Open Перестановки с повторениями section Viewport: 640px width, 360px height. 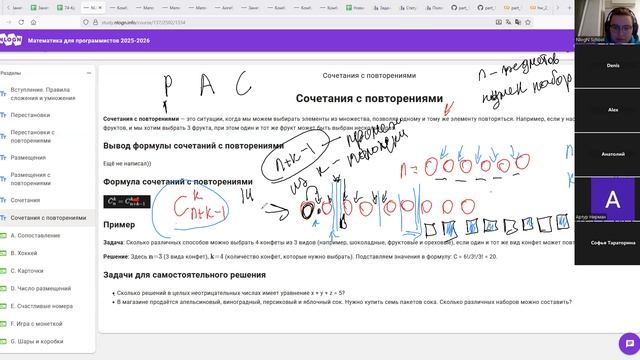[33, 136]
